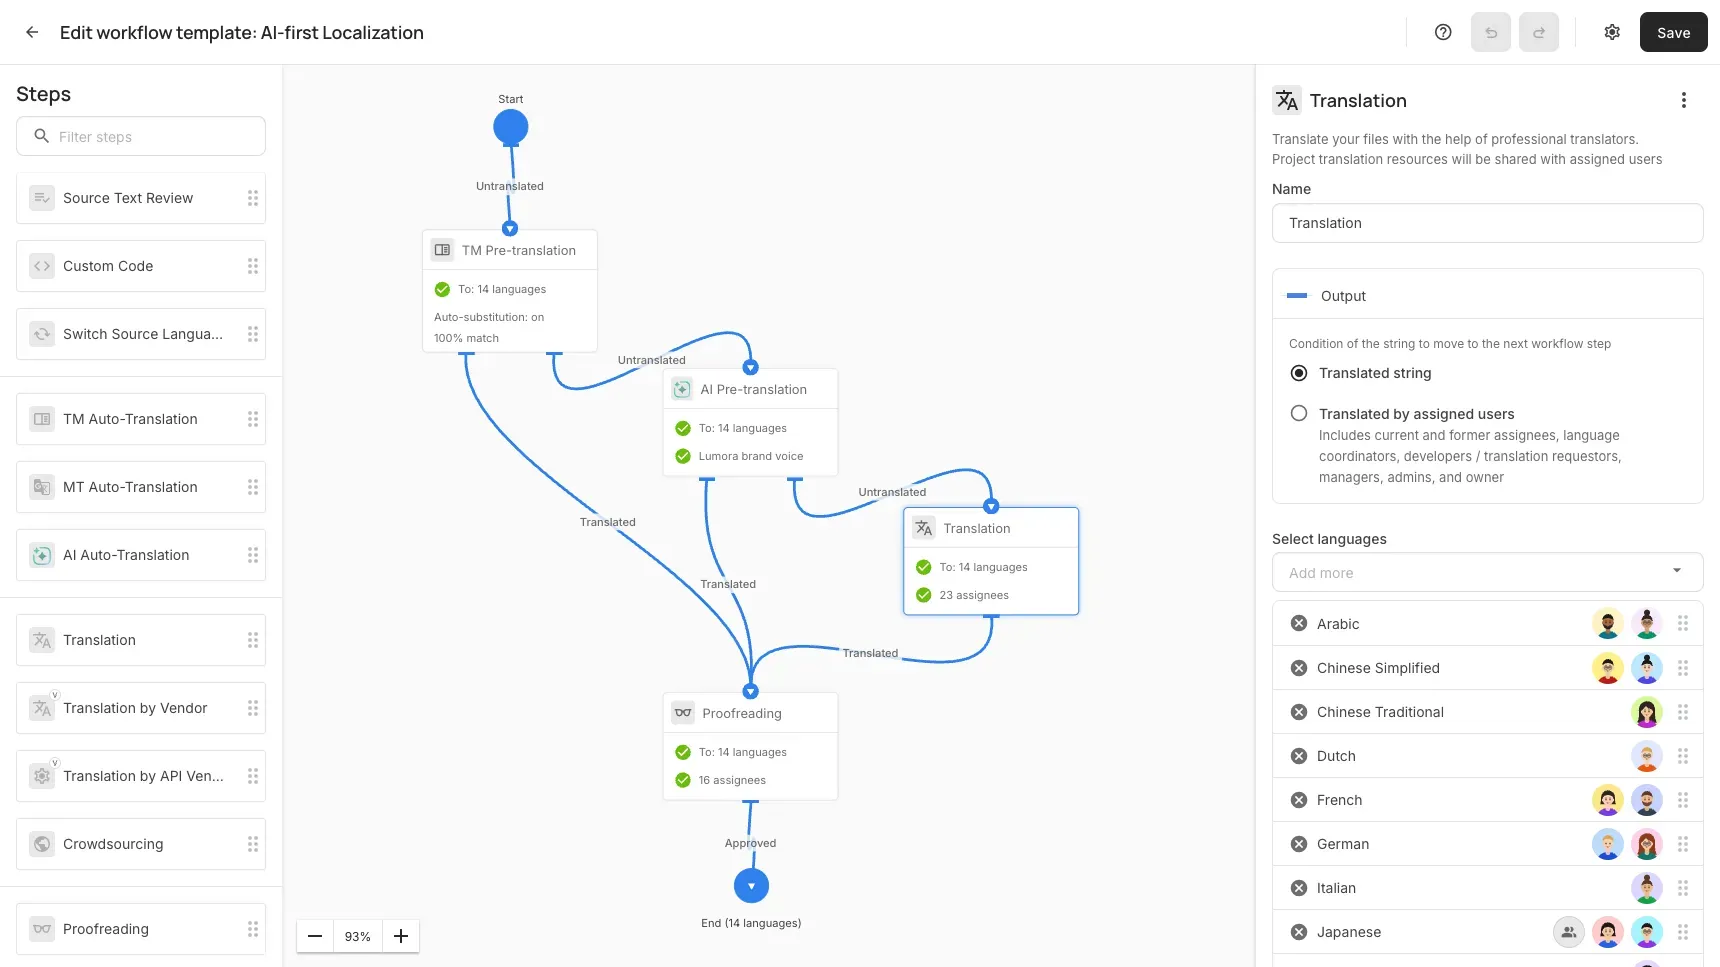This screenshot has width=1720, height=967.
Task: Select the Translated string radio option
Action: 1299,373
